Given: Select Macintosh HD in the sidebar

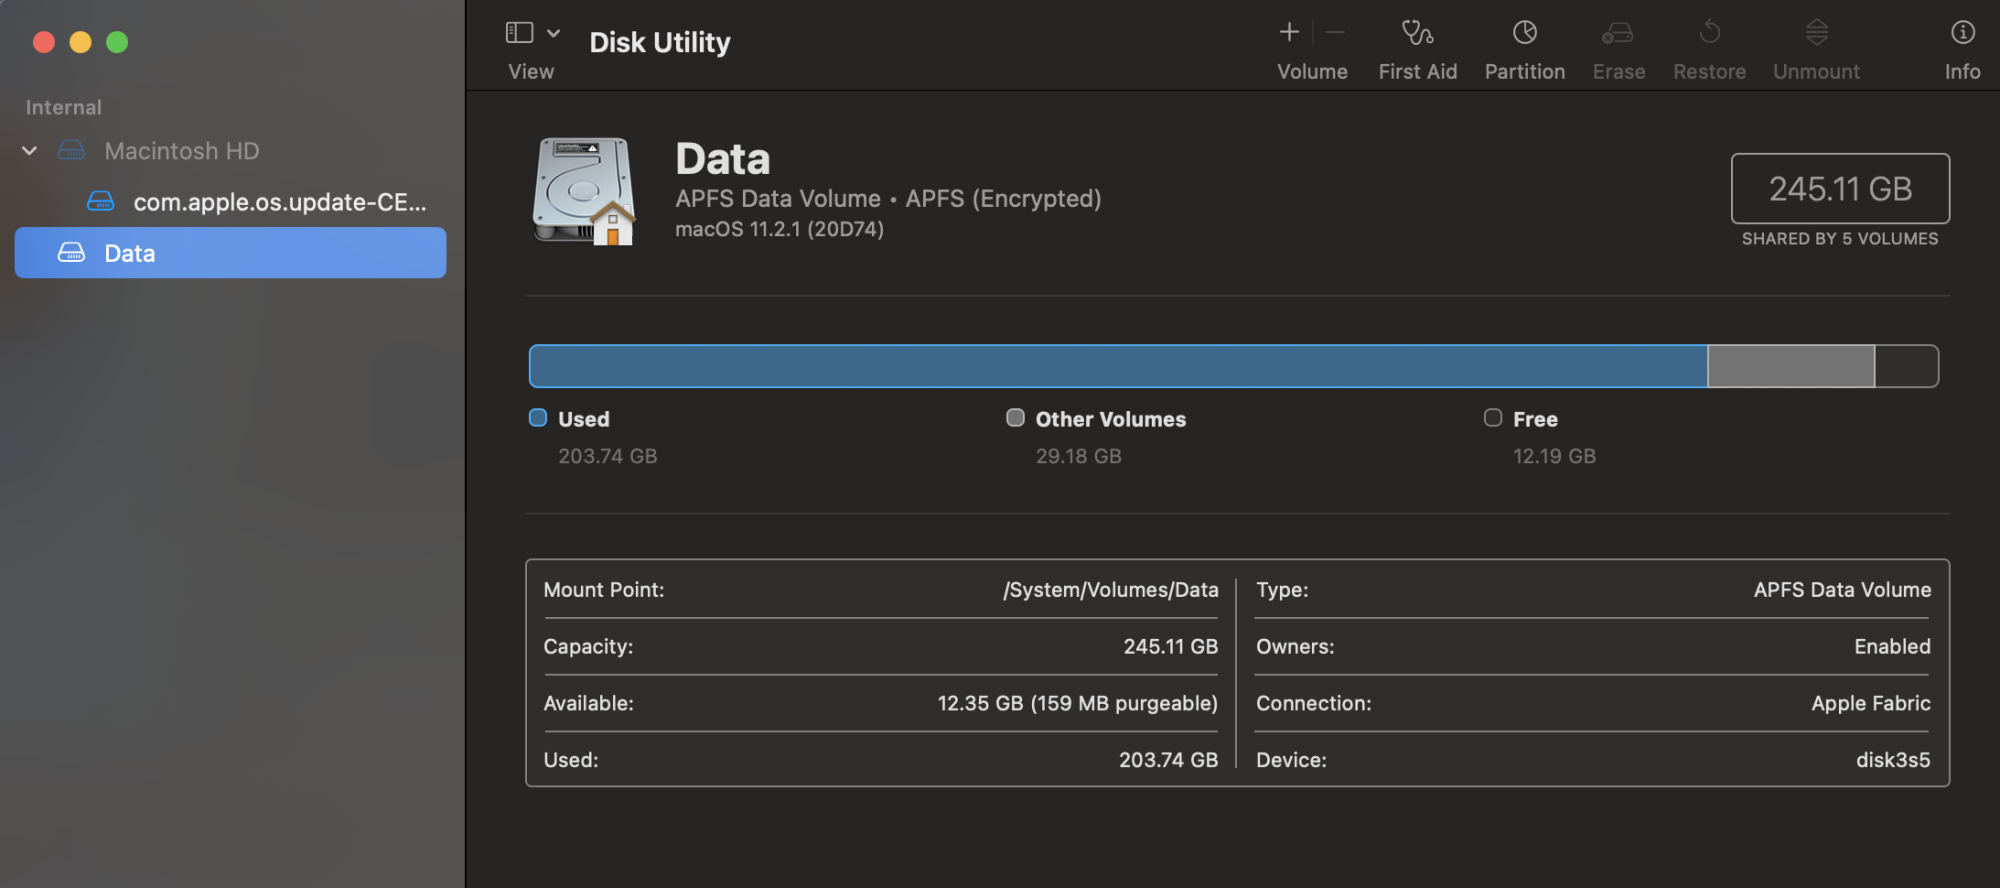Looking at the screenshot, I should pyautogui.click(x=181, y=151).
